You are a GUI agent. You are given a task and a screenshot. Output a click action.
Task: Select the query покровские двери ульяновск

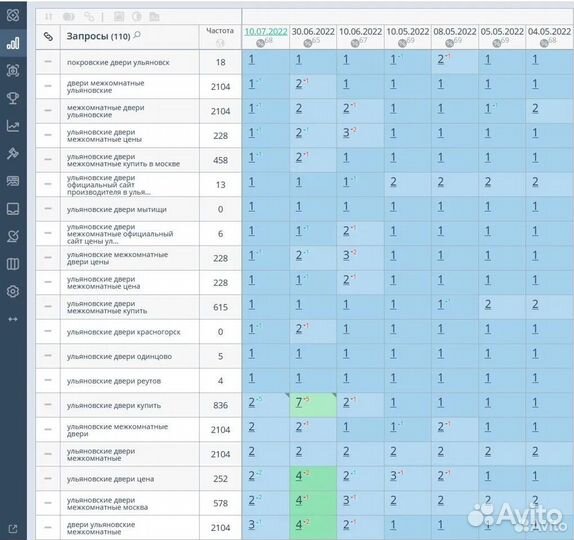[x=118, y=63]
